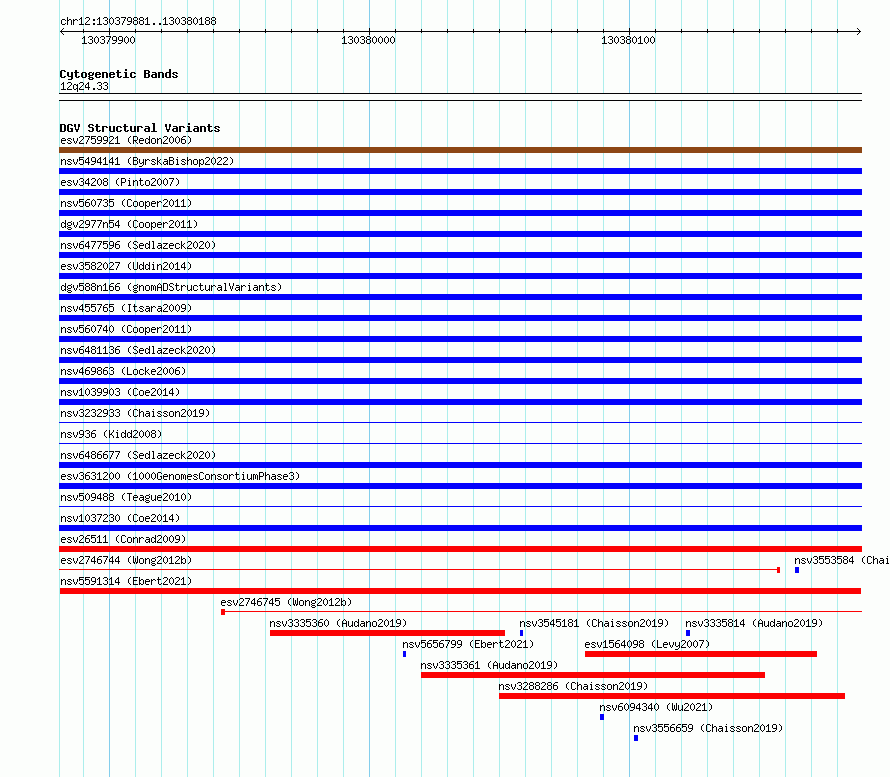This screenshot has height=777, width=890.
Task: Select nsv455765 (Itsara2009) label
Action: click(126, 308)
